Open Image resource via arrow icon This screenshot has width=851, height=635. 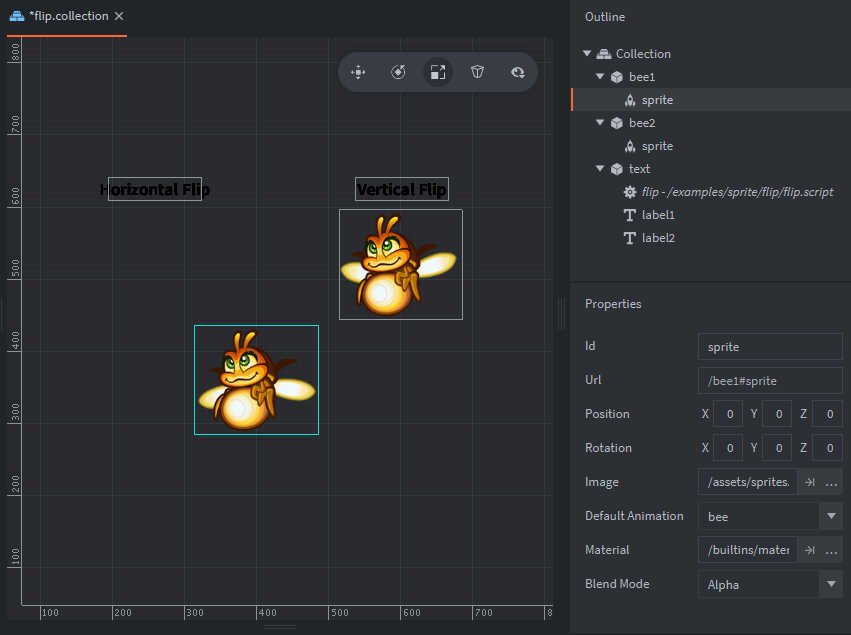pos(810,482)
